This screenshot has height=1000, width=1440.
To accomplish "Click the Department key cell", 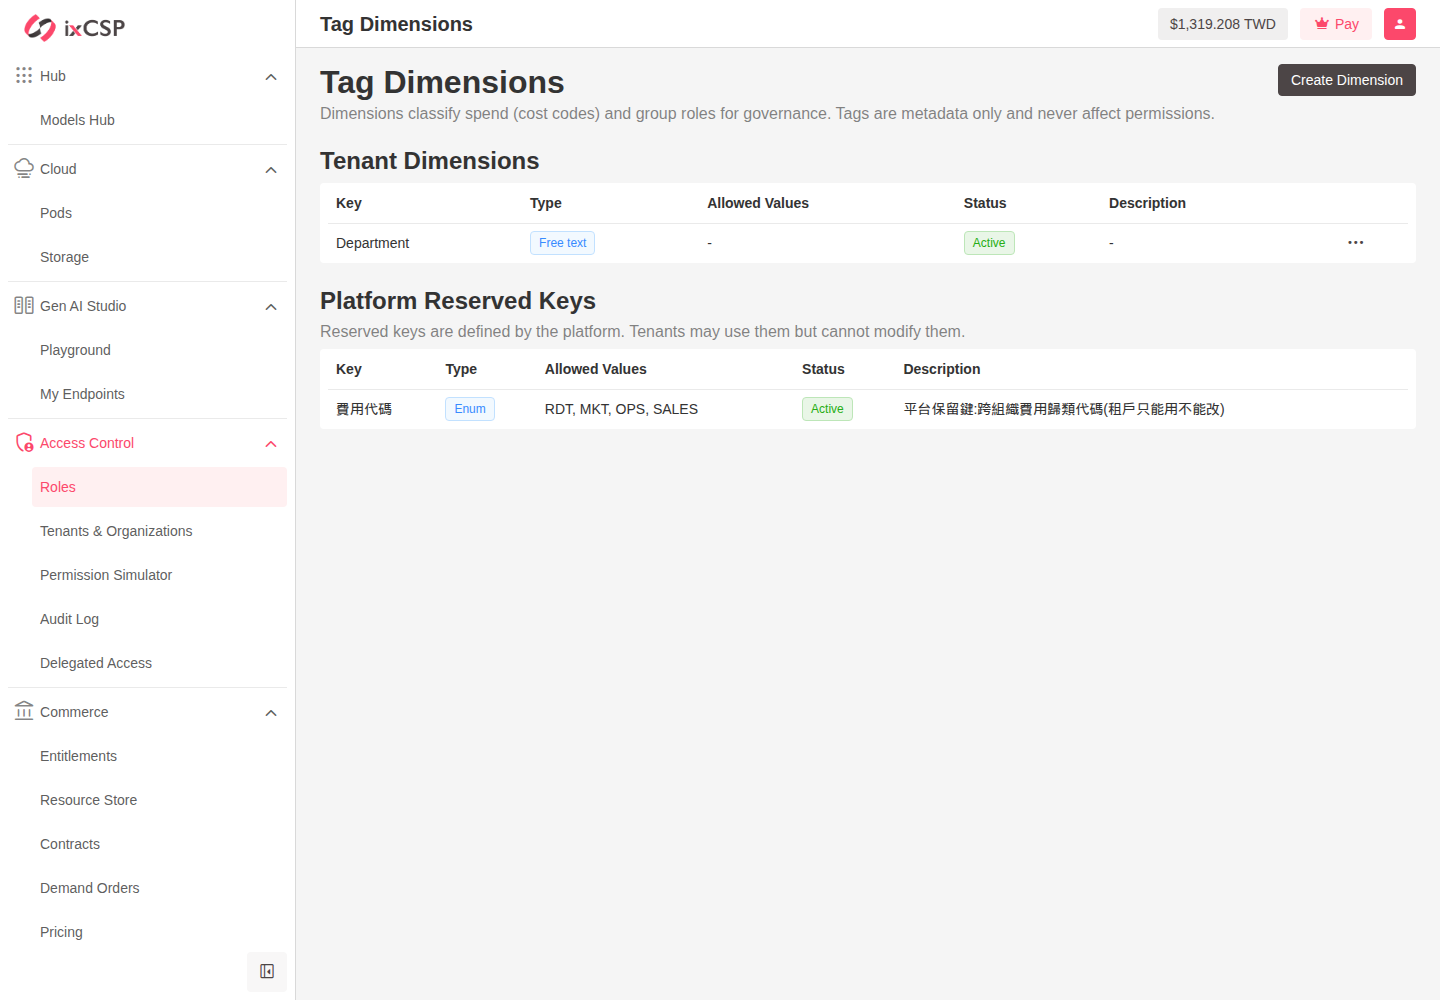I will coord(372,243).
